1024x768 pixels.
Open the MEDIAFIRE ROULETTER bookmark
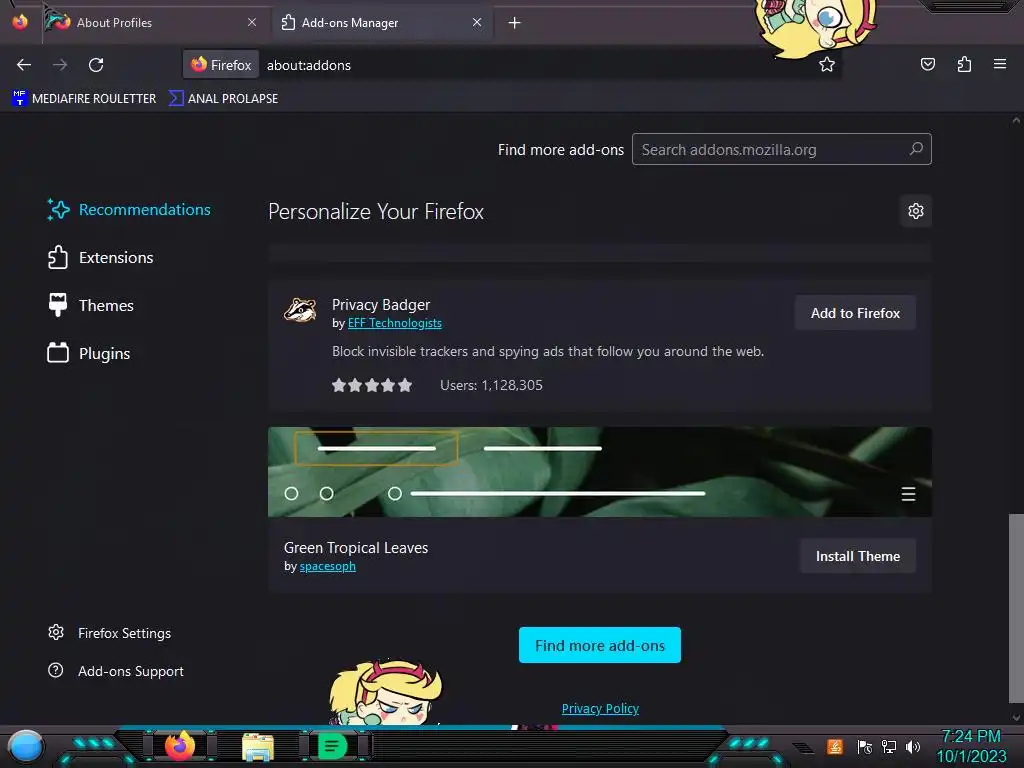coord(84,99)
